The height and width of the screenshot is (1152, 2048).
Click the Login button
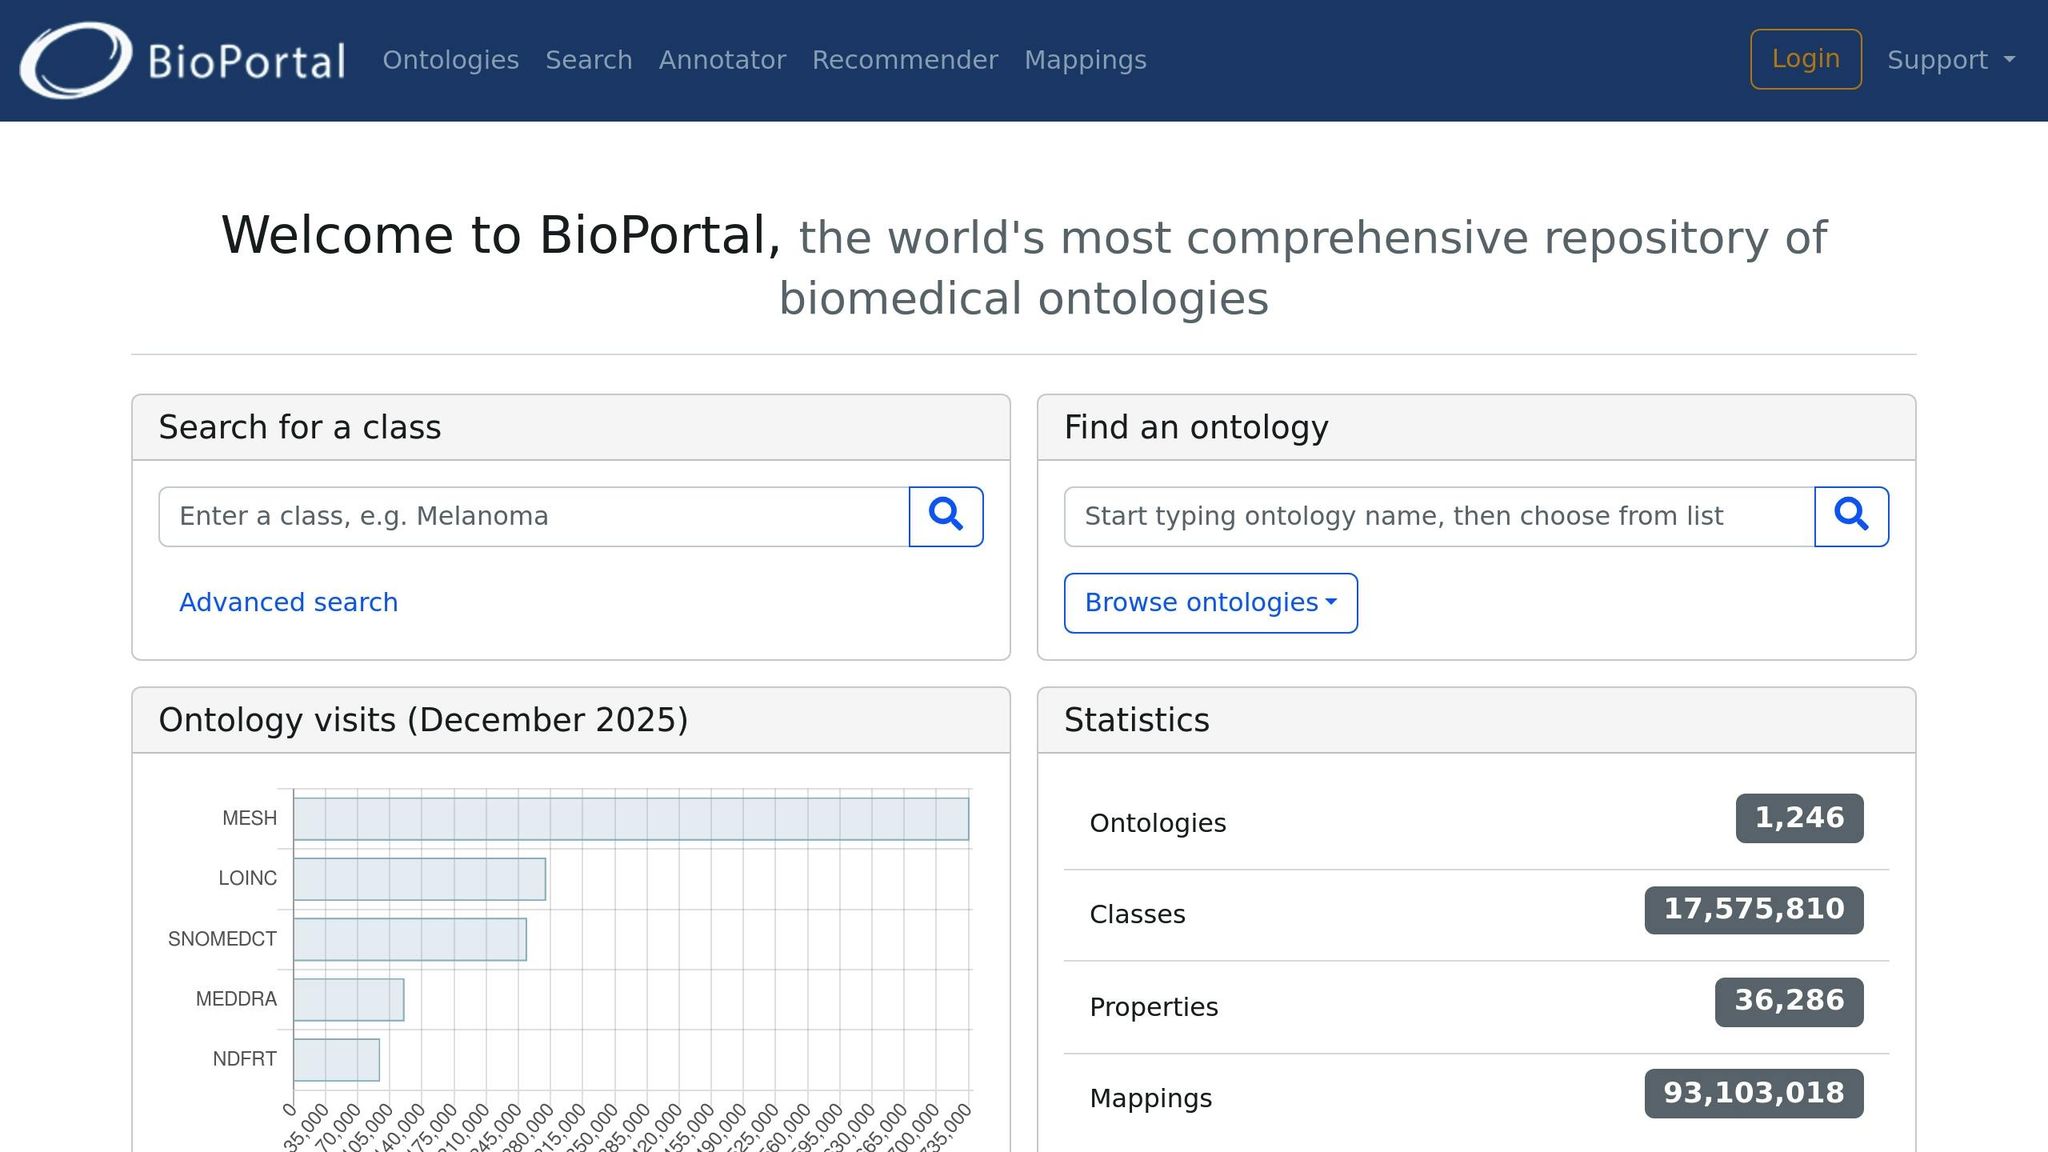click(1805, 58)
